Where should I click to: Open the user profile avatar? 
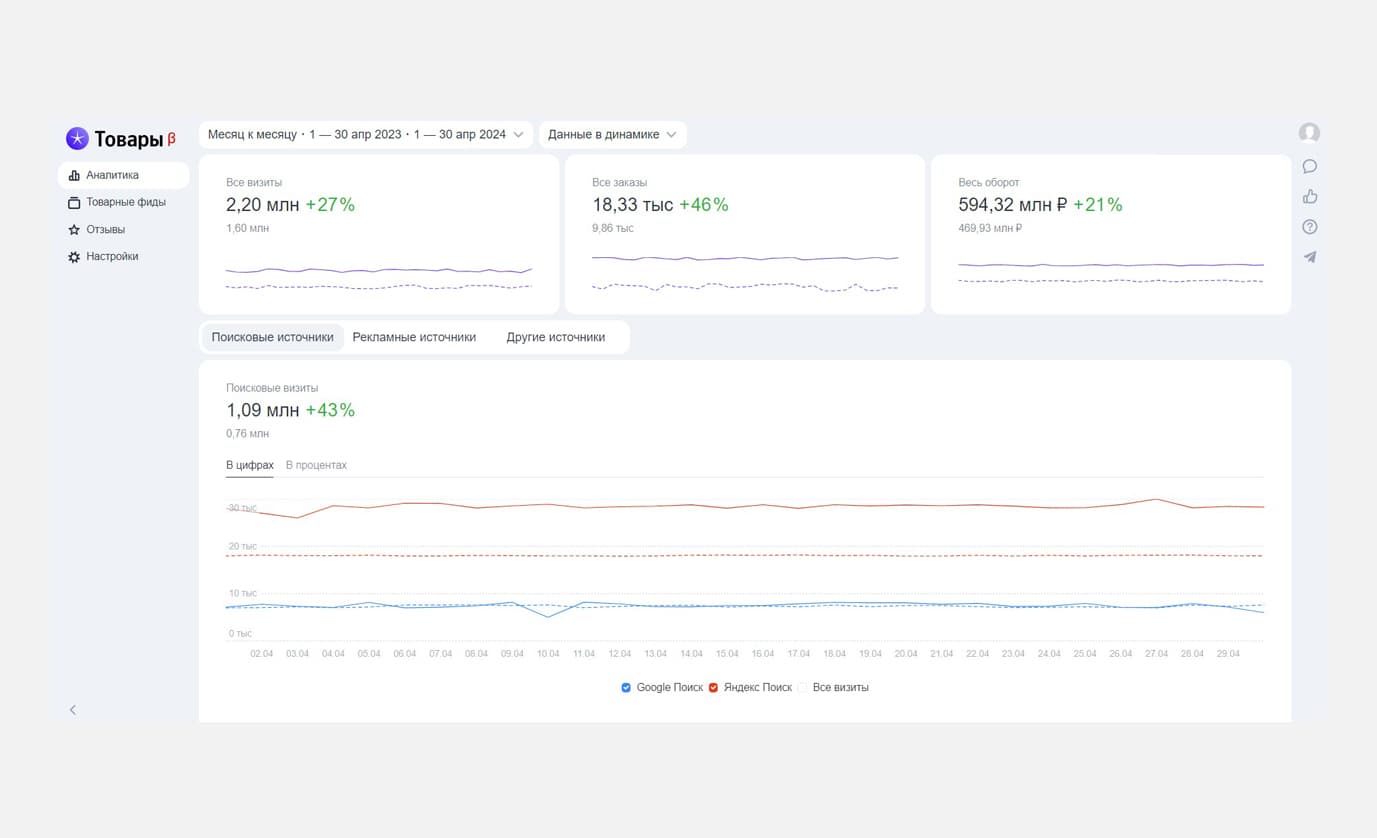[1309, 133]
